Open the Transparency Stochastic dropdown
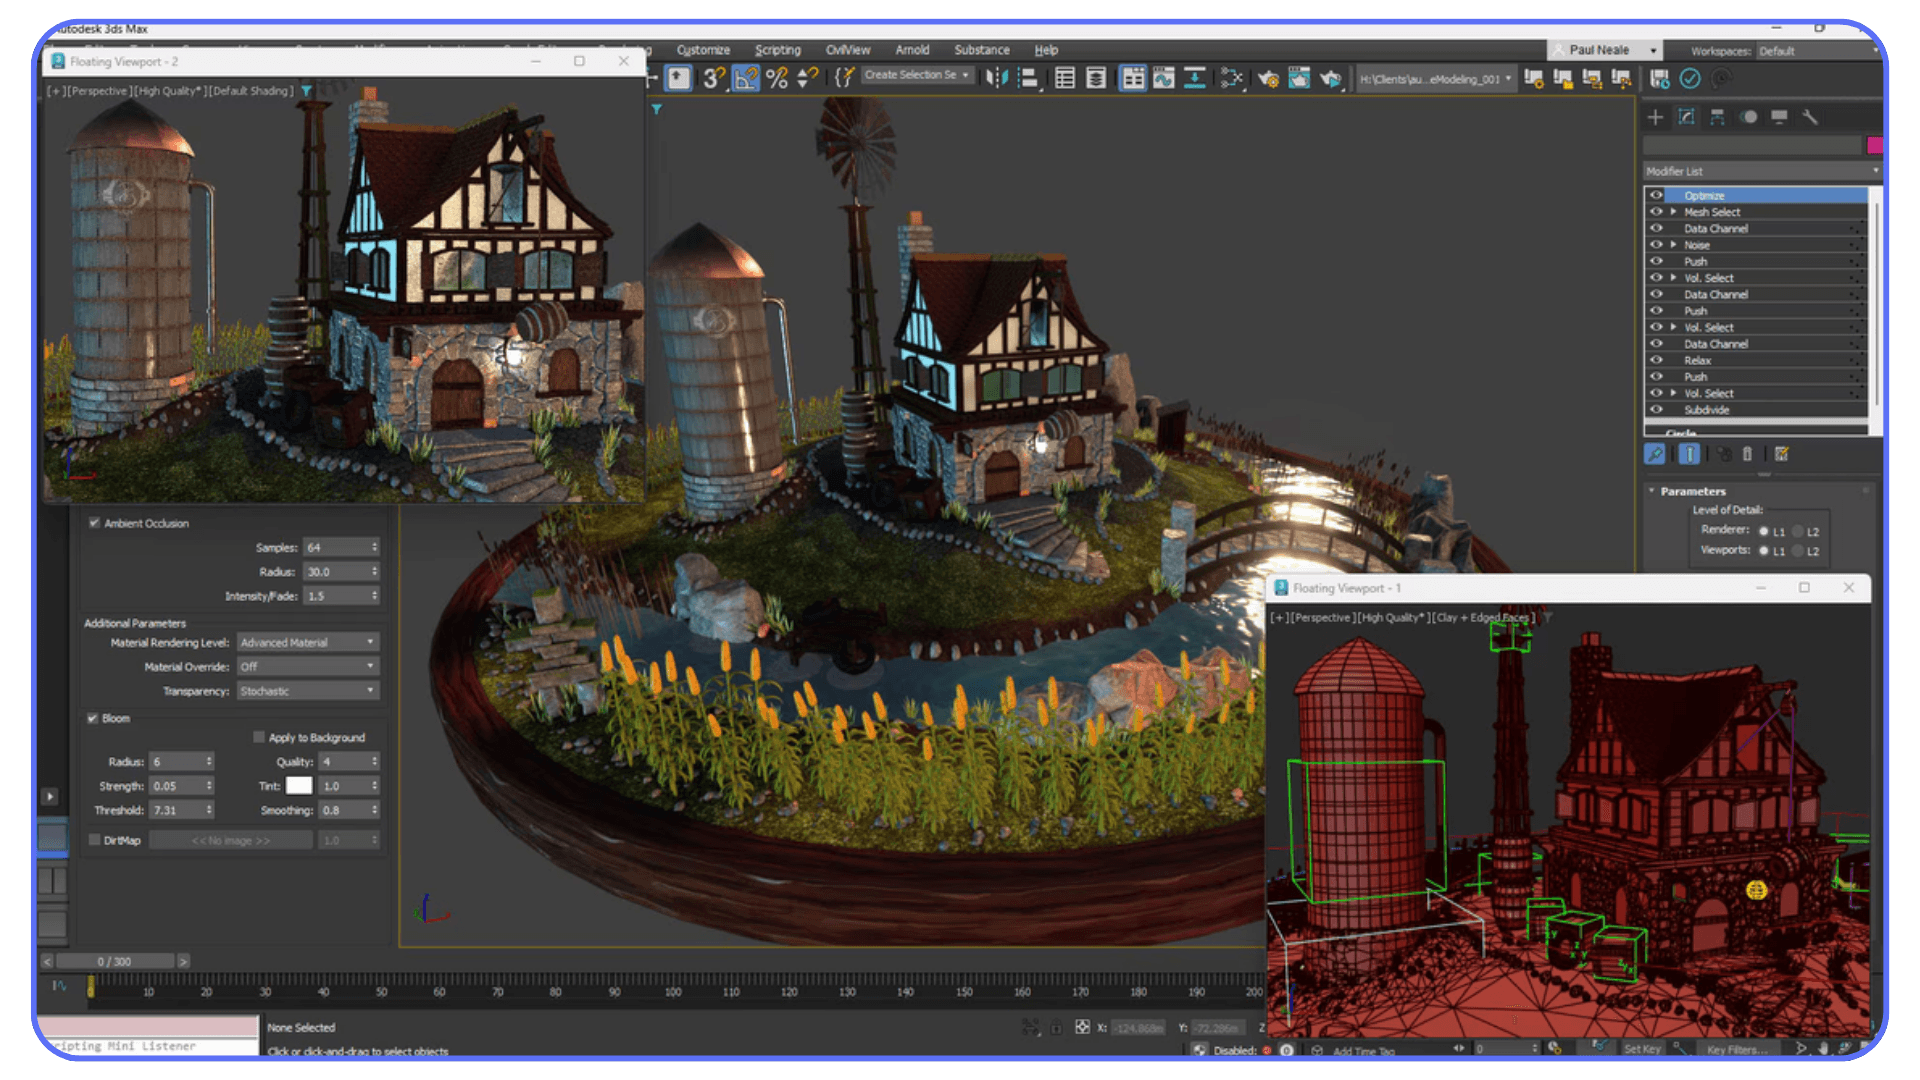Screen dimensions: 1920x1080 tap(308, 691)
